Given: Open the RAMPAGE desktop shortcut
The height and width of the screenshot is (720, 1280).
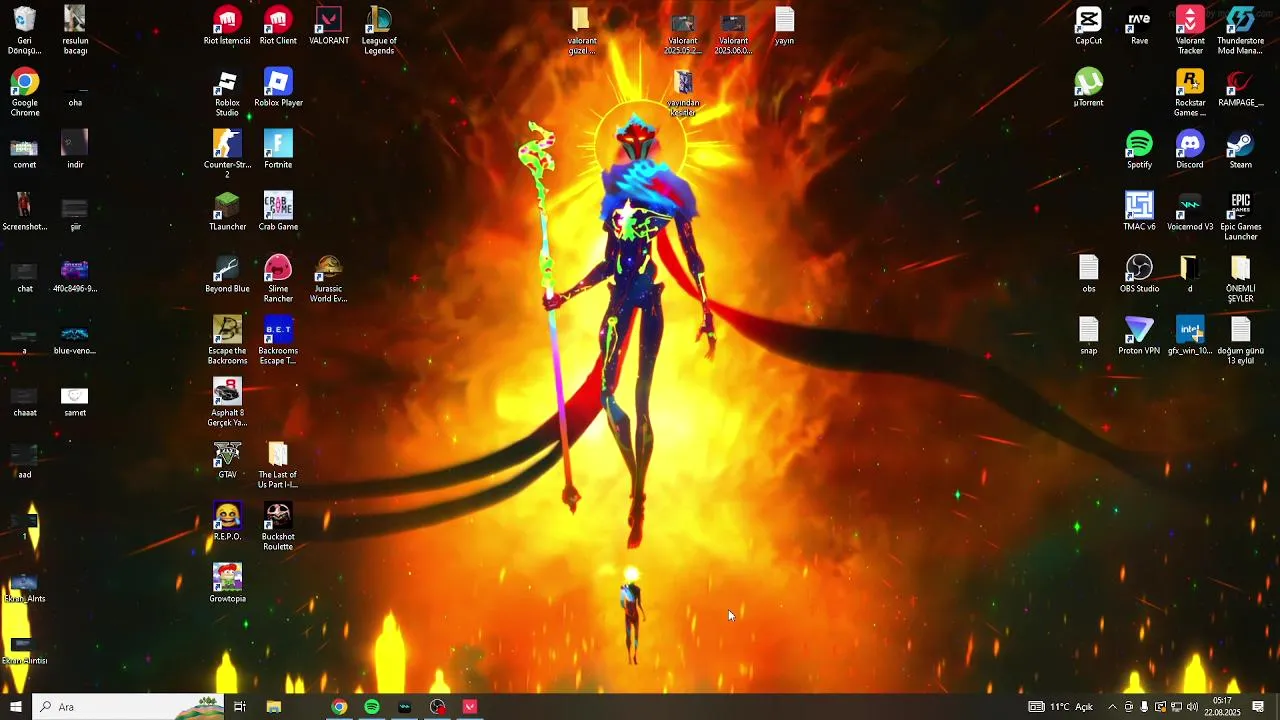Looking at the screenshot, I should [1240, 88].
